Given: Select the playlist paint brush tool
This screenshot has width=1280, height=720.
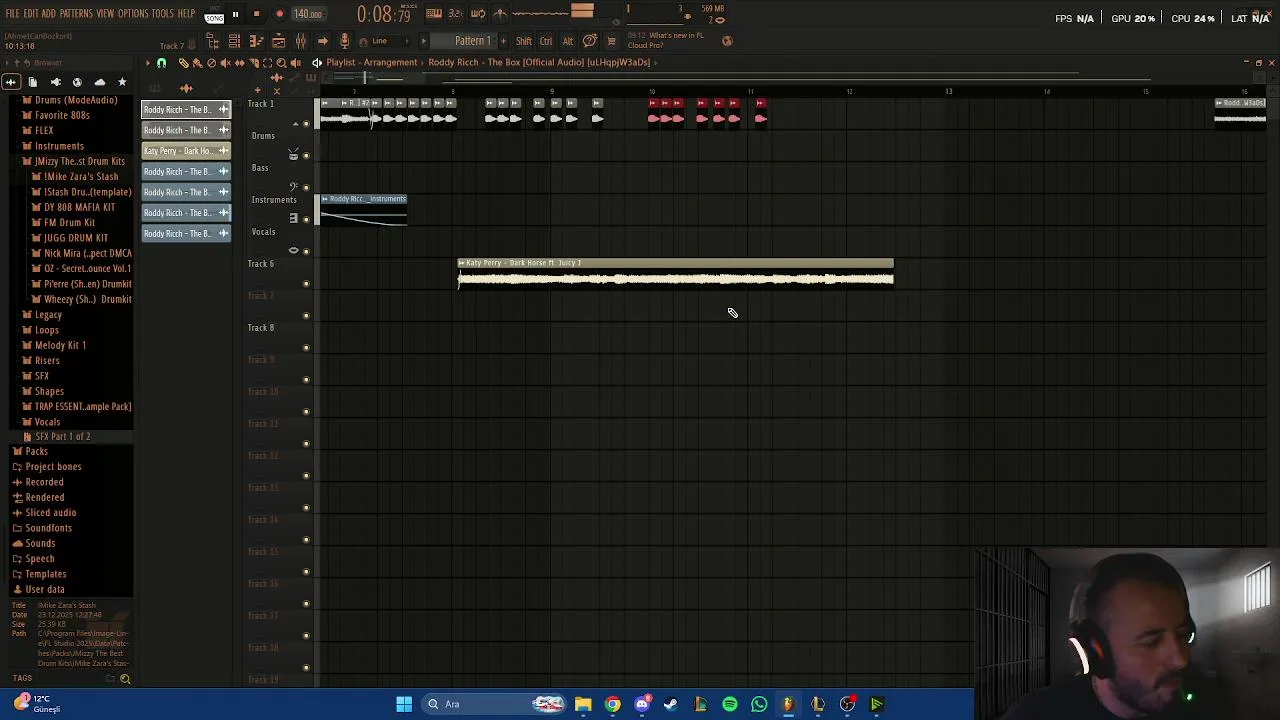Looking at the screenshot, I should (x=197, y=63).
